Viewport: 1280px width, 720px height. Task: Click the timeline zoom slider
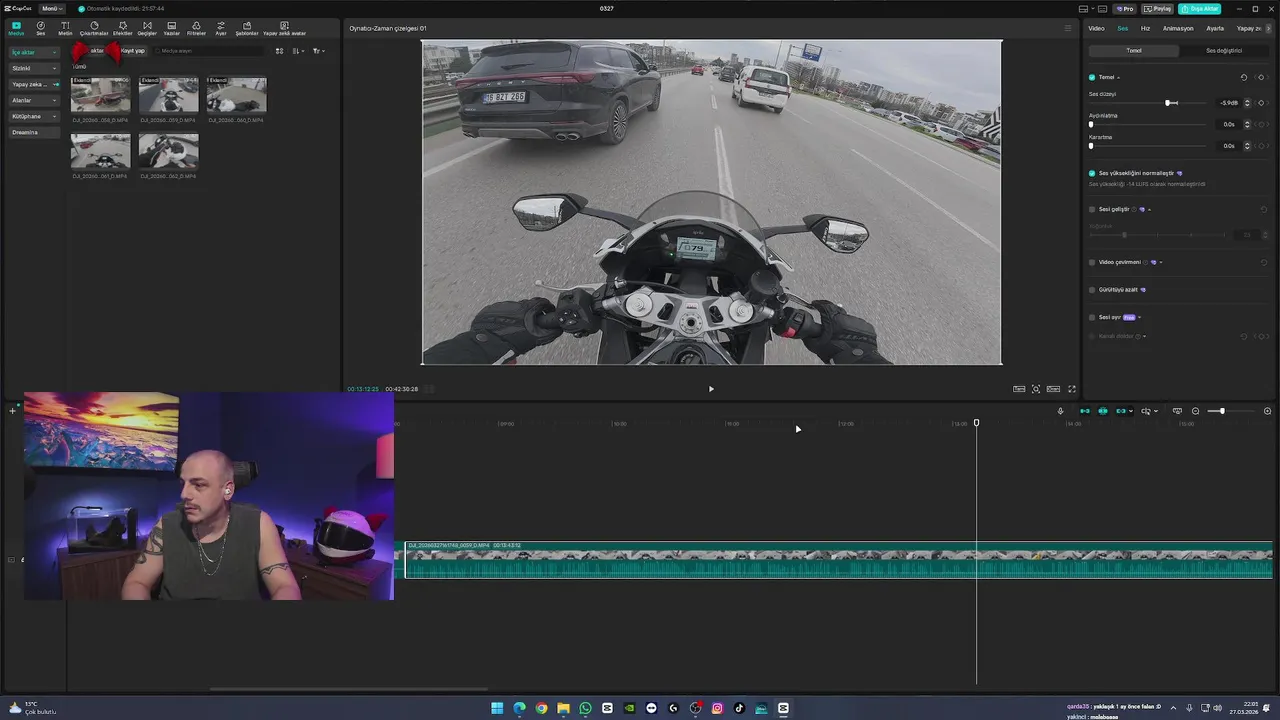tap(1221, 411)
